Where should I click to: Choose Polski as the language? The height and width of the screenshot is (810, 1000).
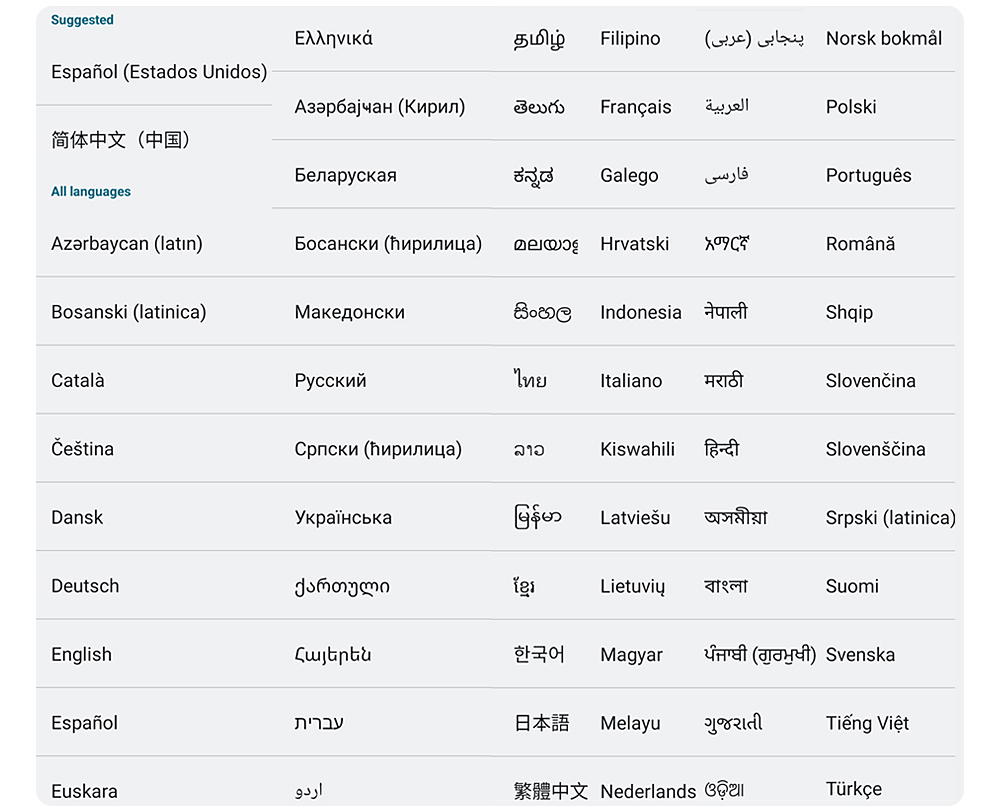click(851, 107)
